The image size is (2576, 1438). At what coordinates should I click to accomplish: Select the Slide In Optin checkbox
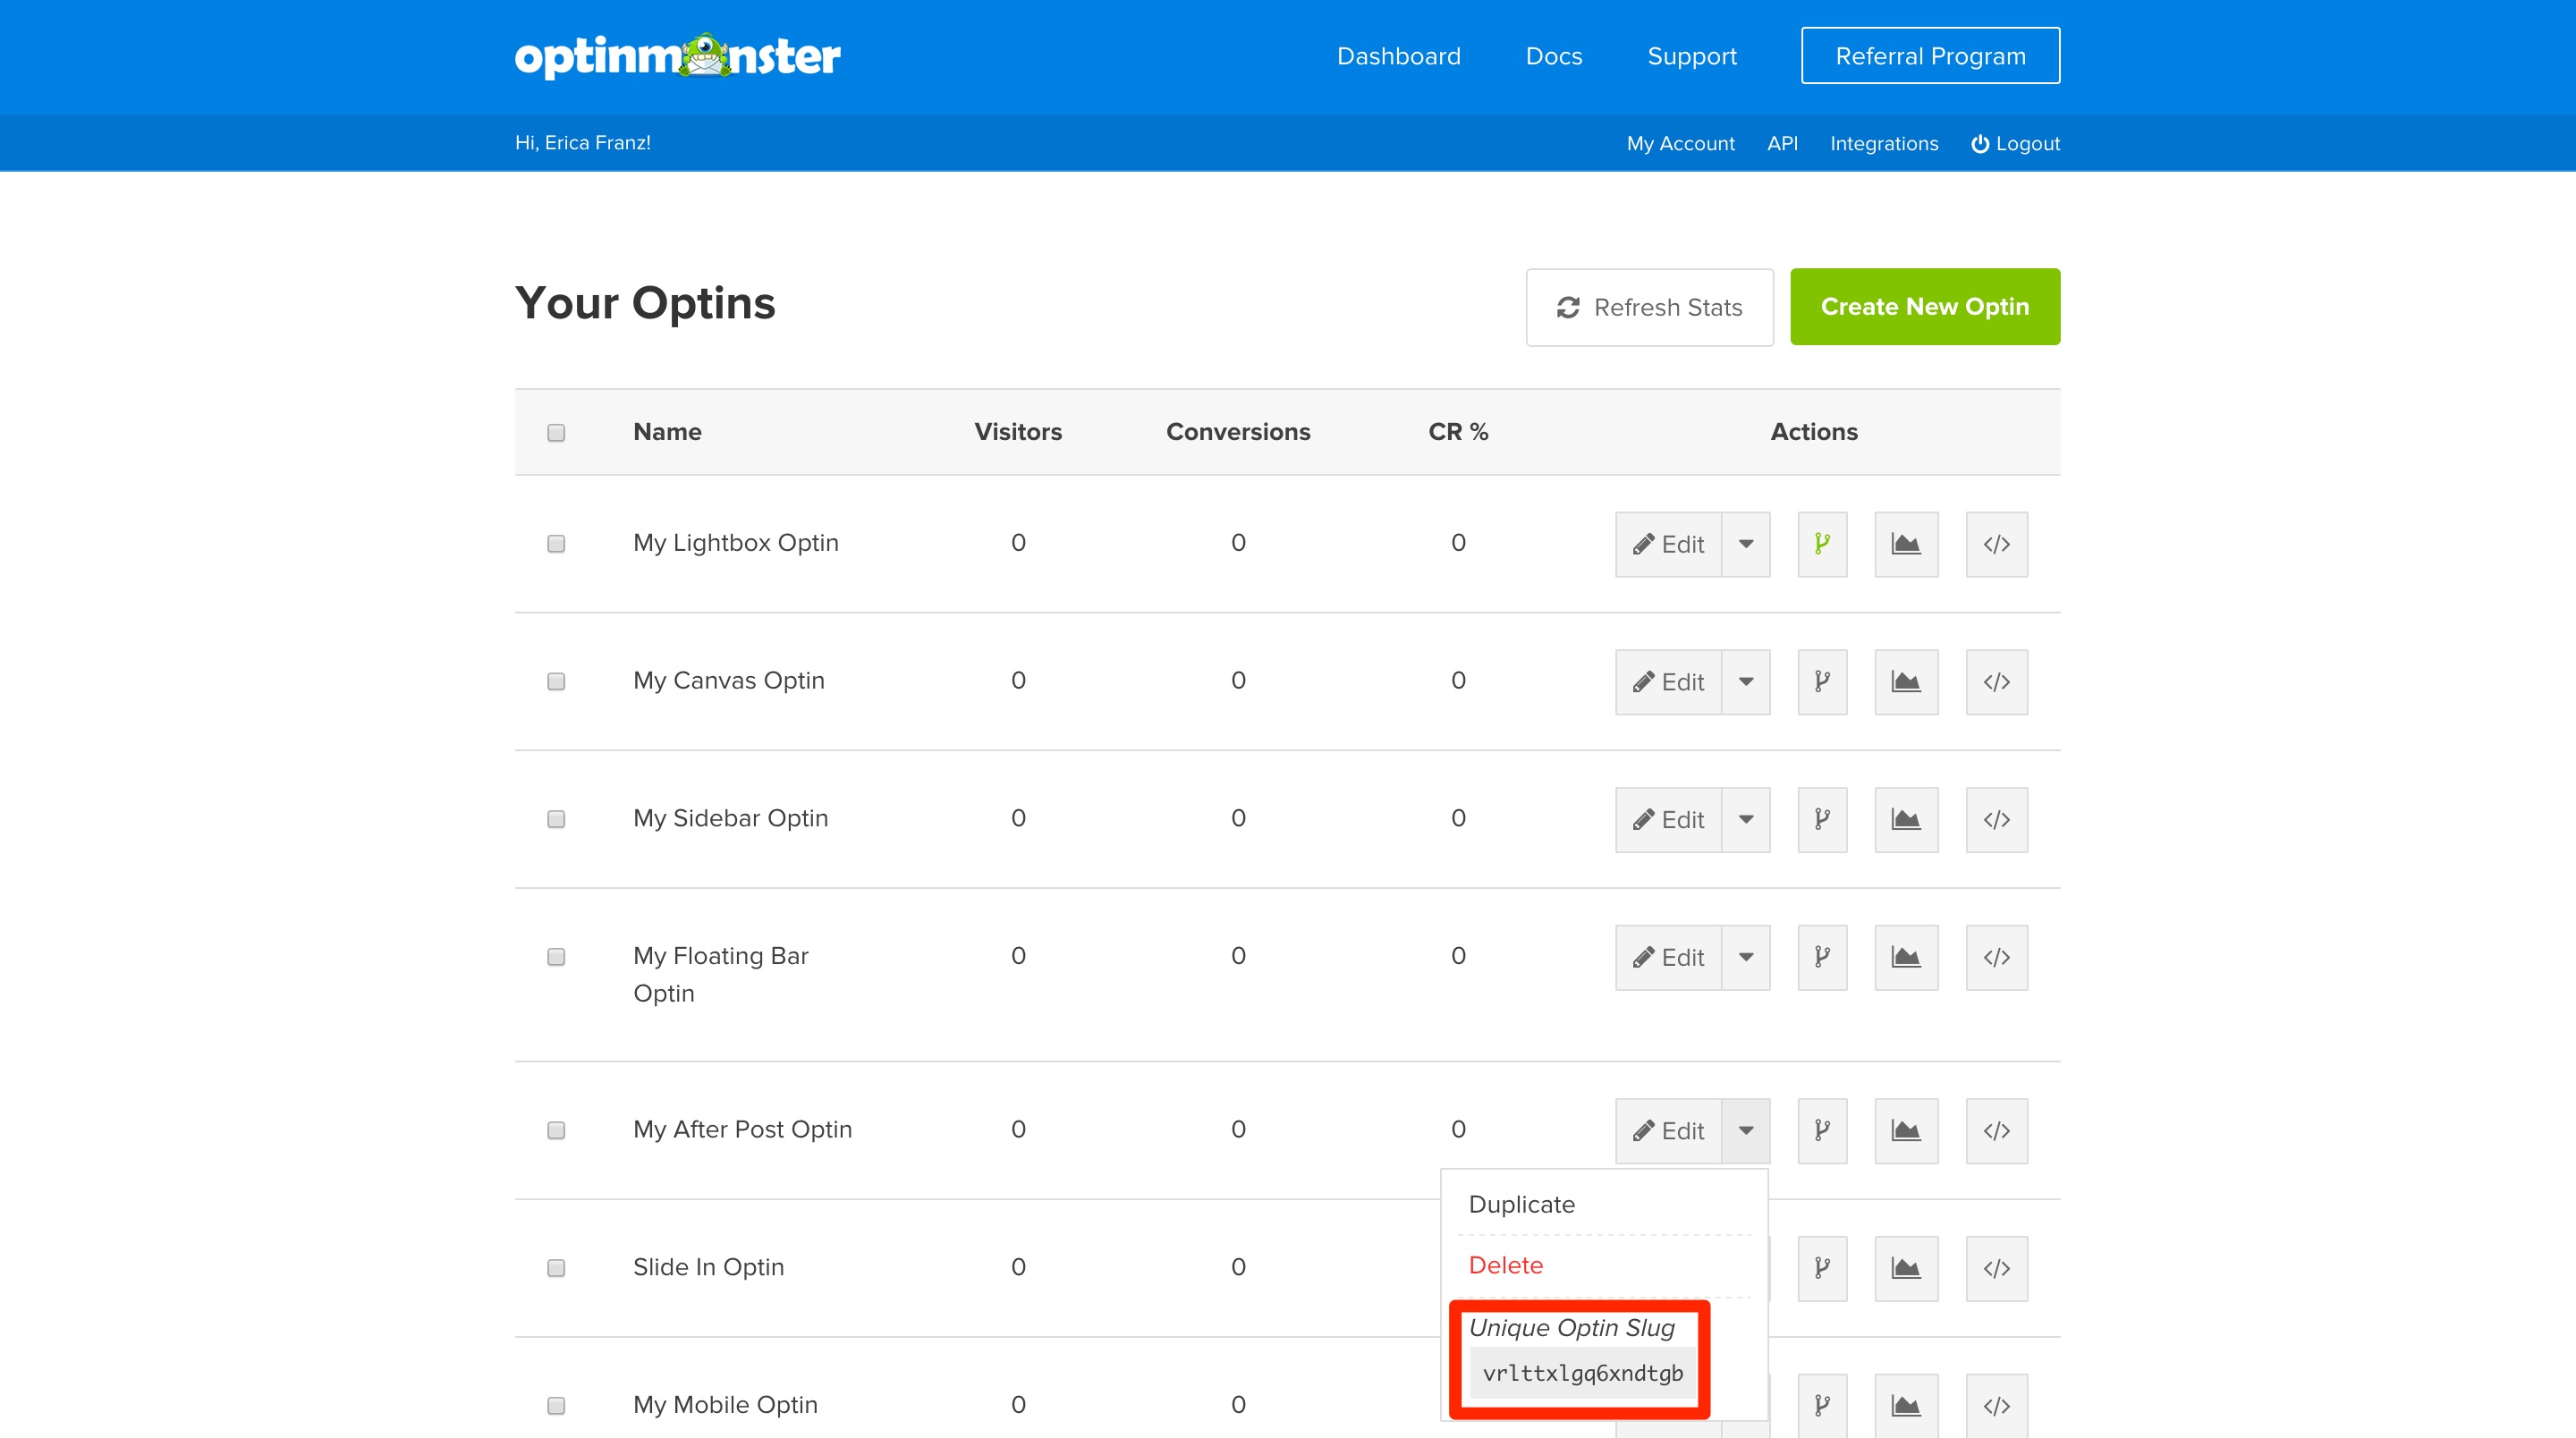coord(556,1268)
